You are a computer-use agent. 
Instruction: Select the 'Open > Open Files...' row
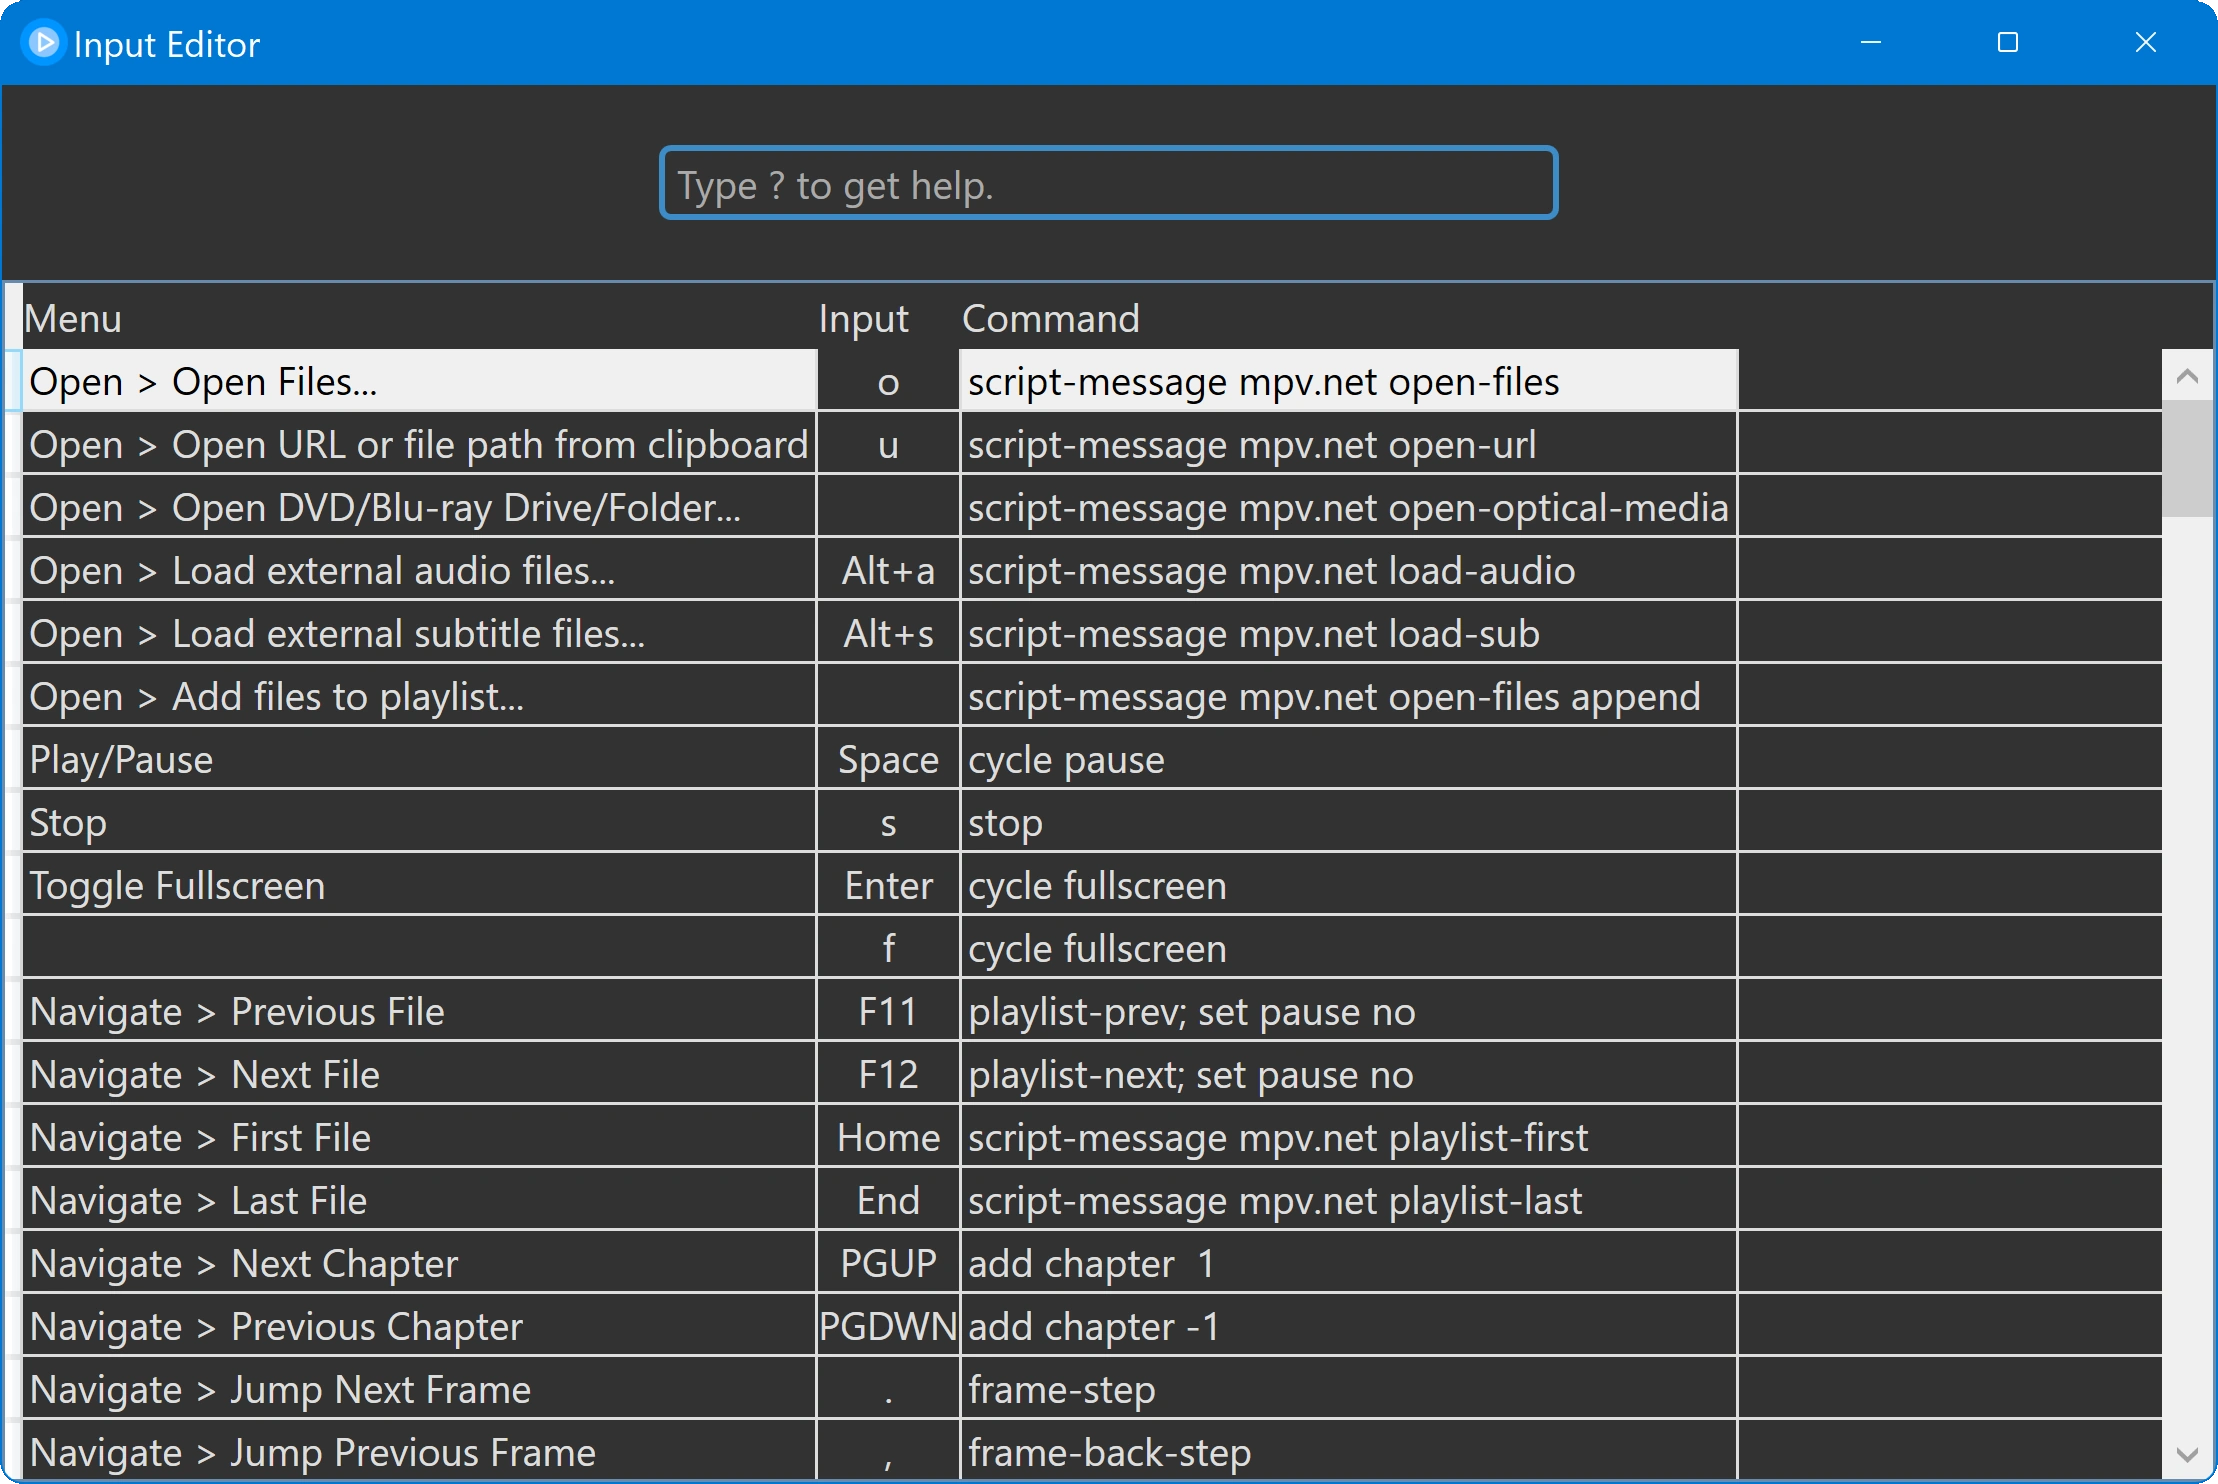(418, 382)
